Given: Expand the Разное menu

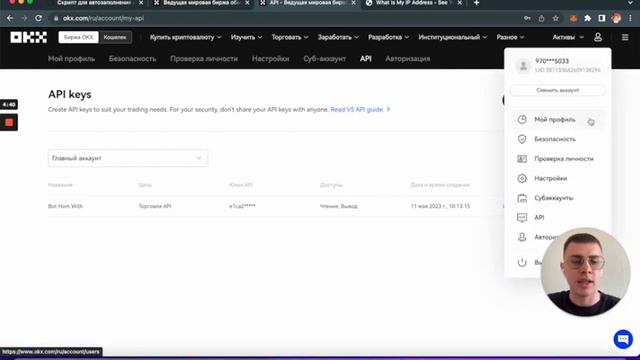Looking at the screenshot, I should click(510, 37).
